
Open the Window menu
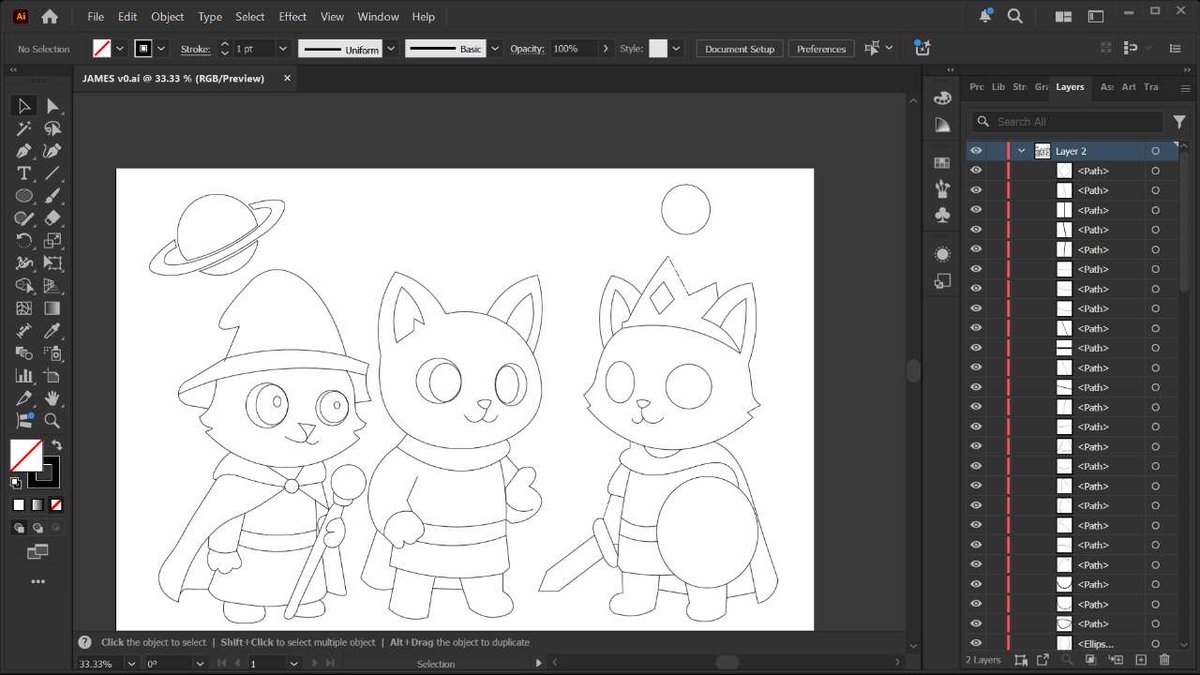point(378,17)
